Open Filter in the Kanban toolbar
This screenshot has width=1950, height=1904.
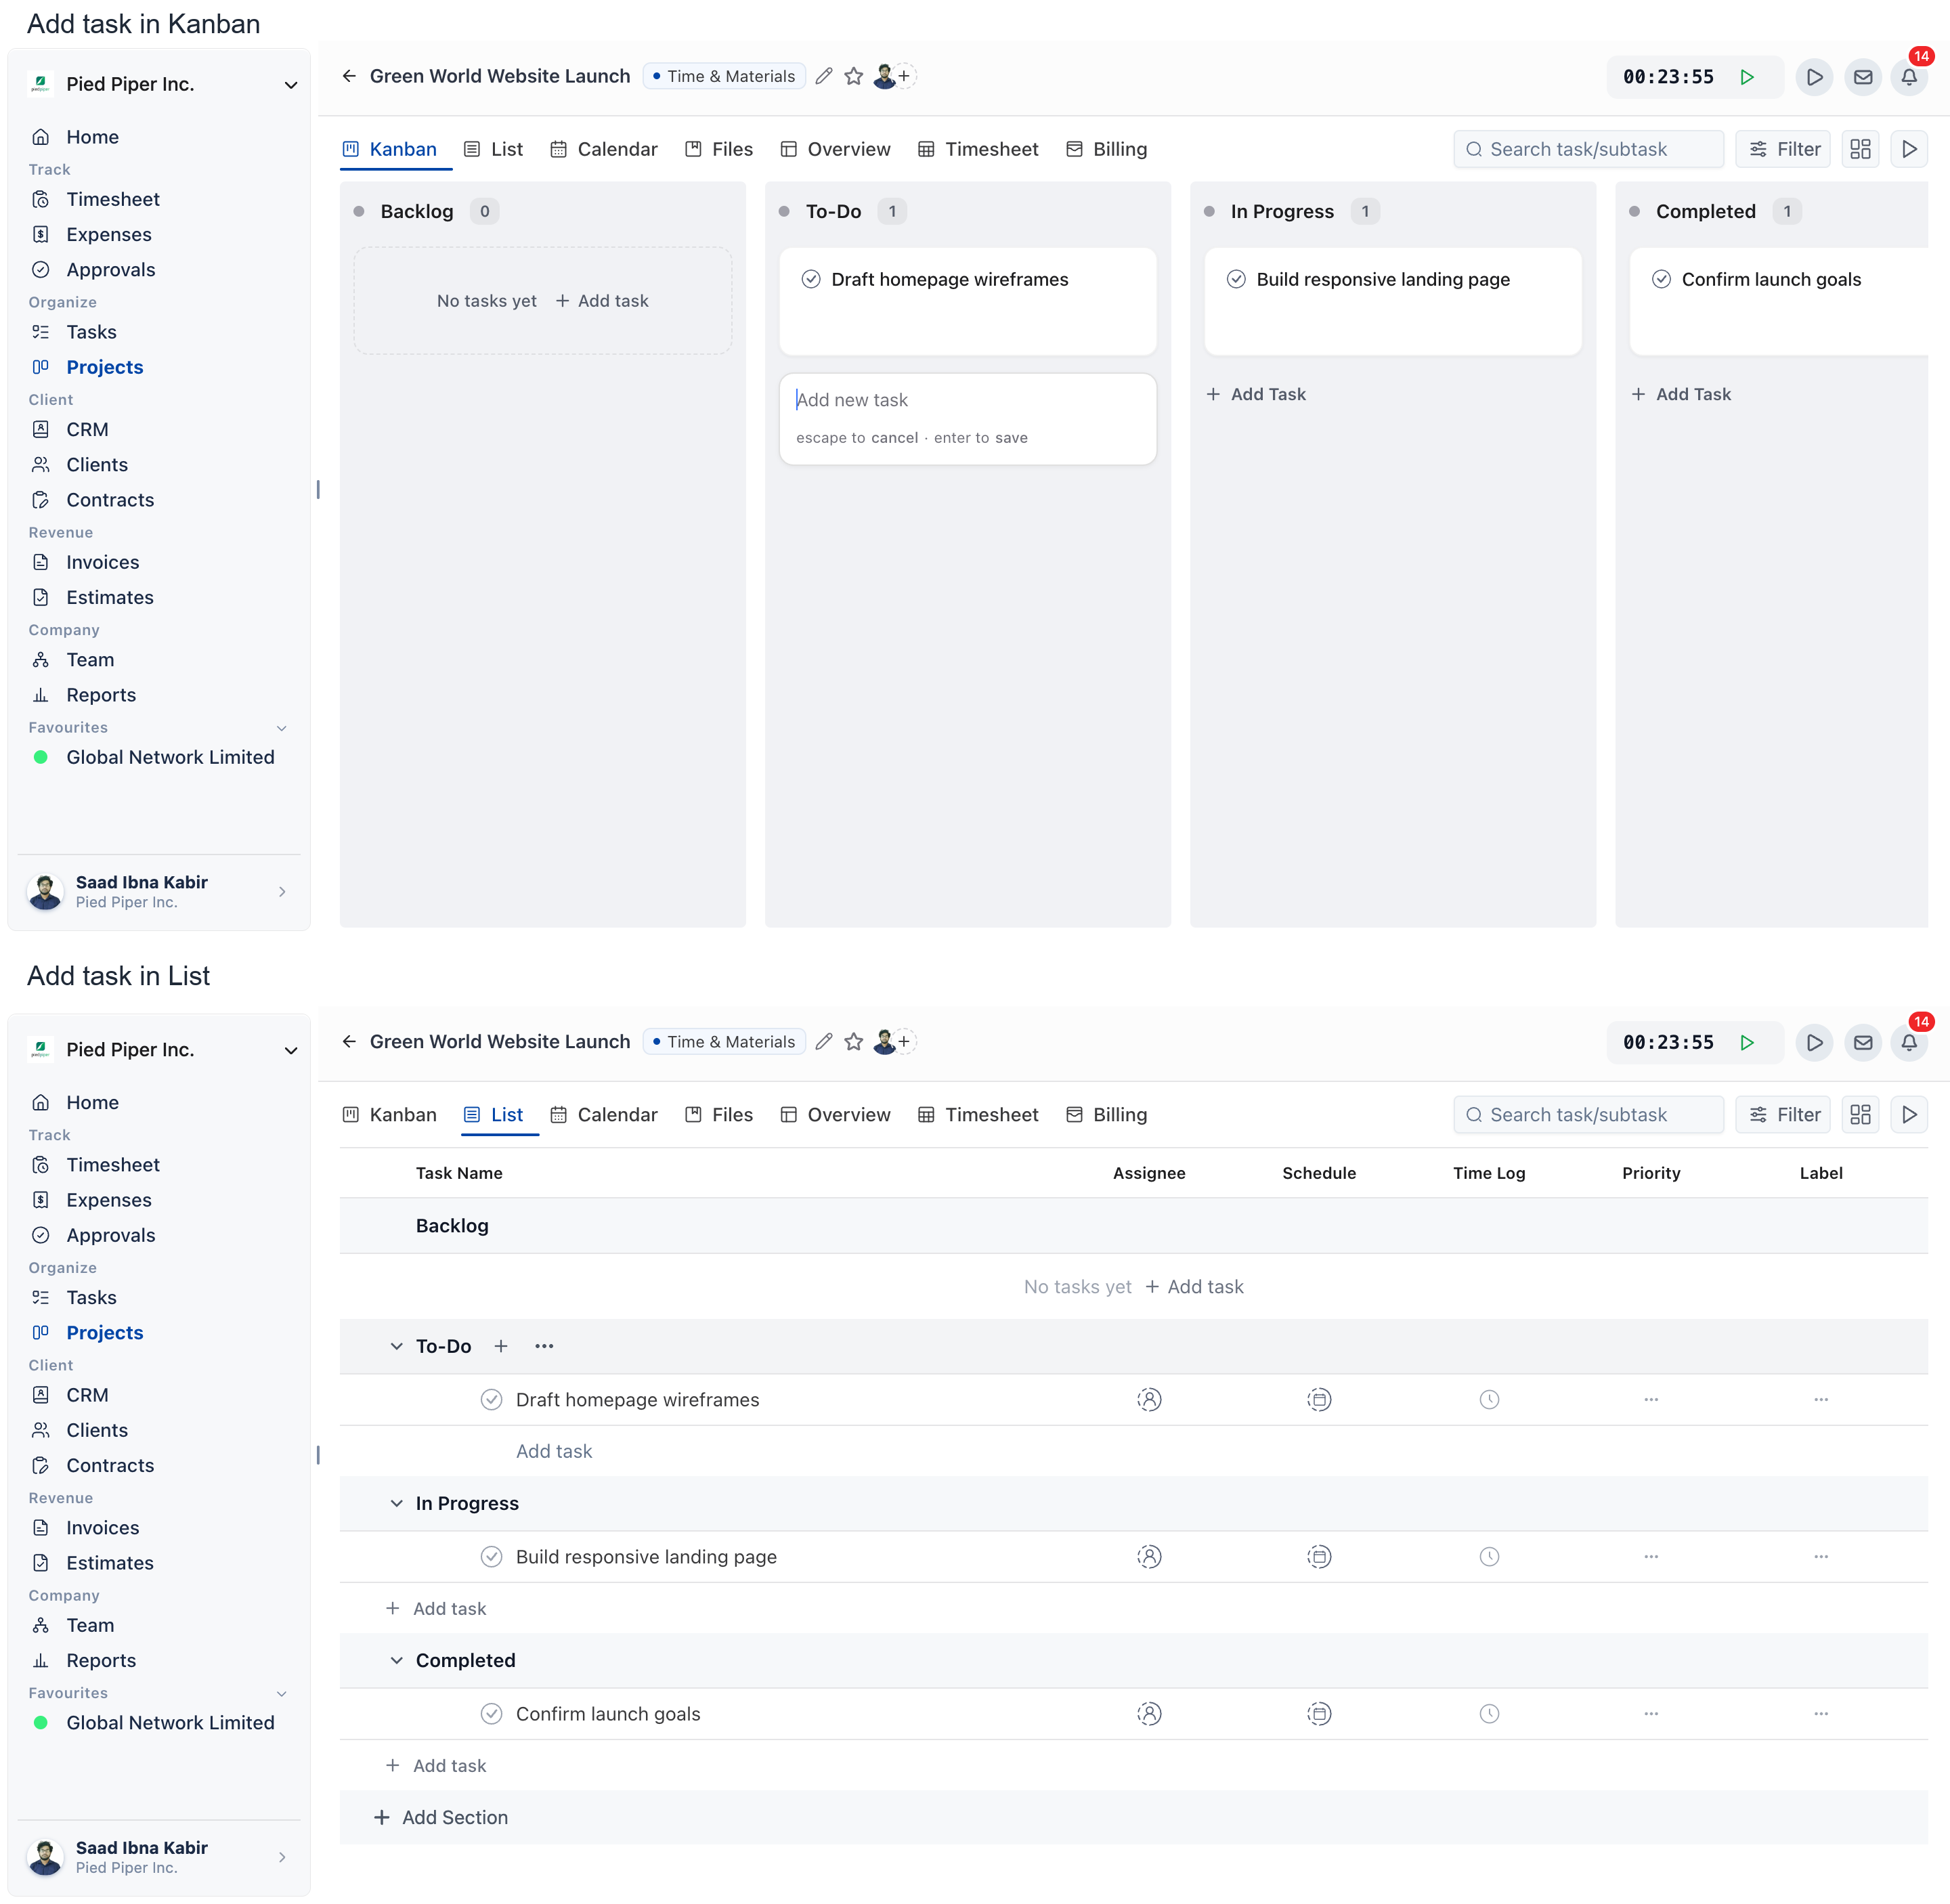click(1783, 149)
